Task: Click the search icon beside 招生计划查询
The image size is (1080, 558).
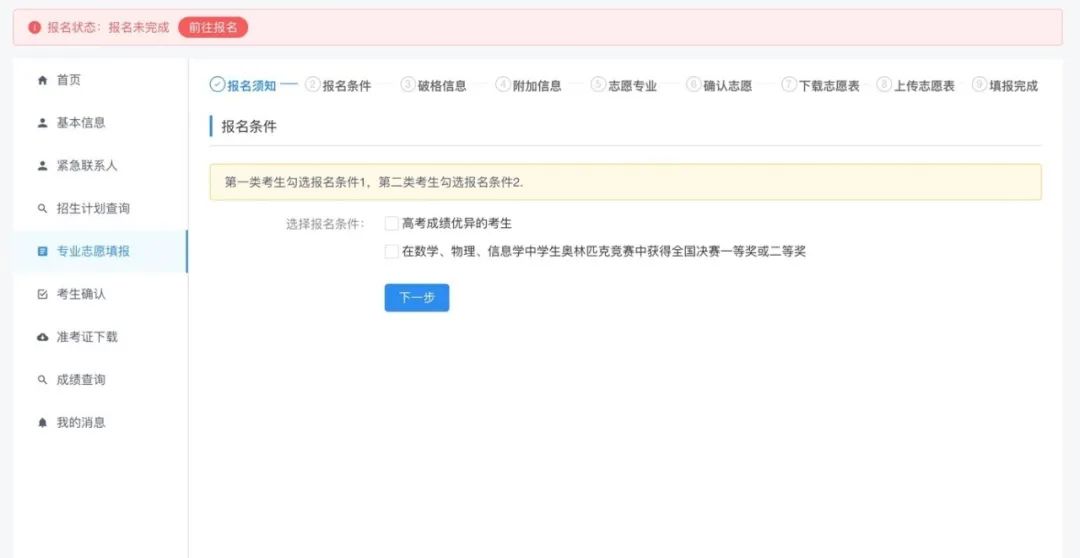Action: click(43, 209)
